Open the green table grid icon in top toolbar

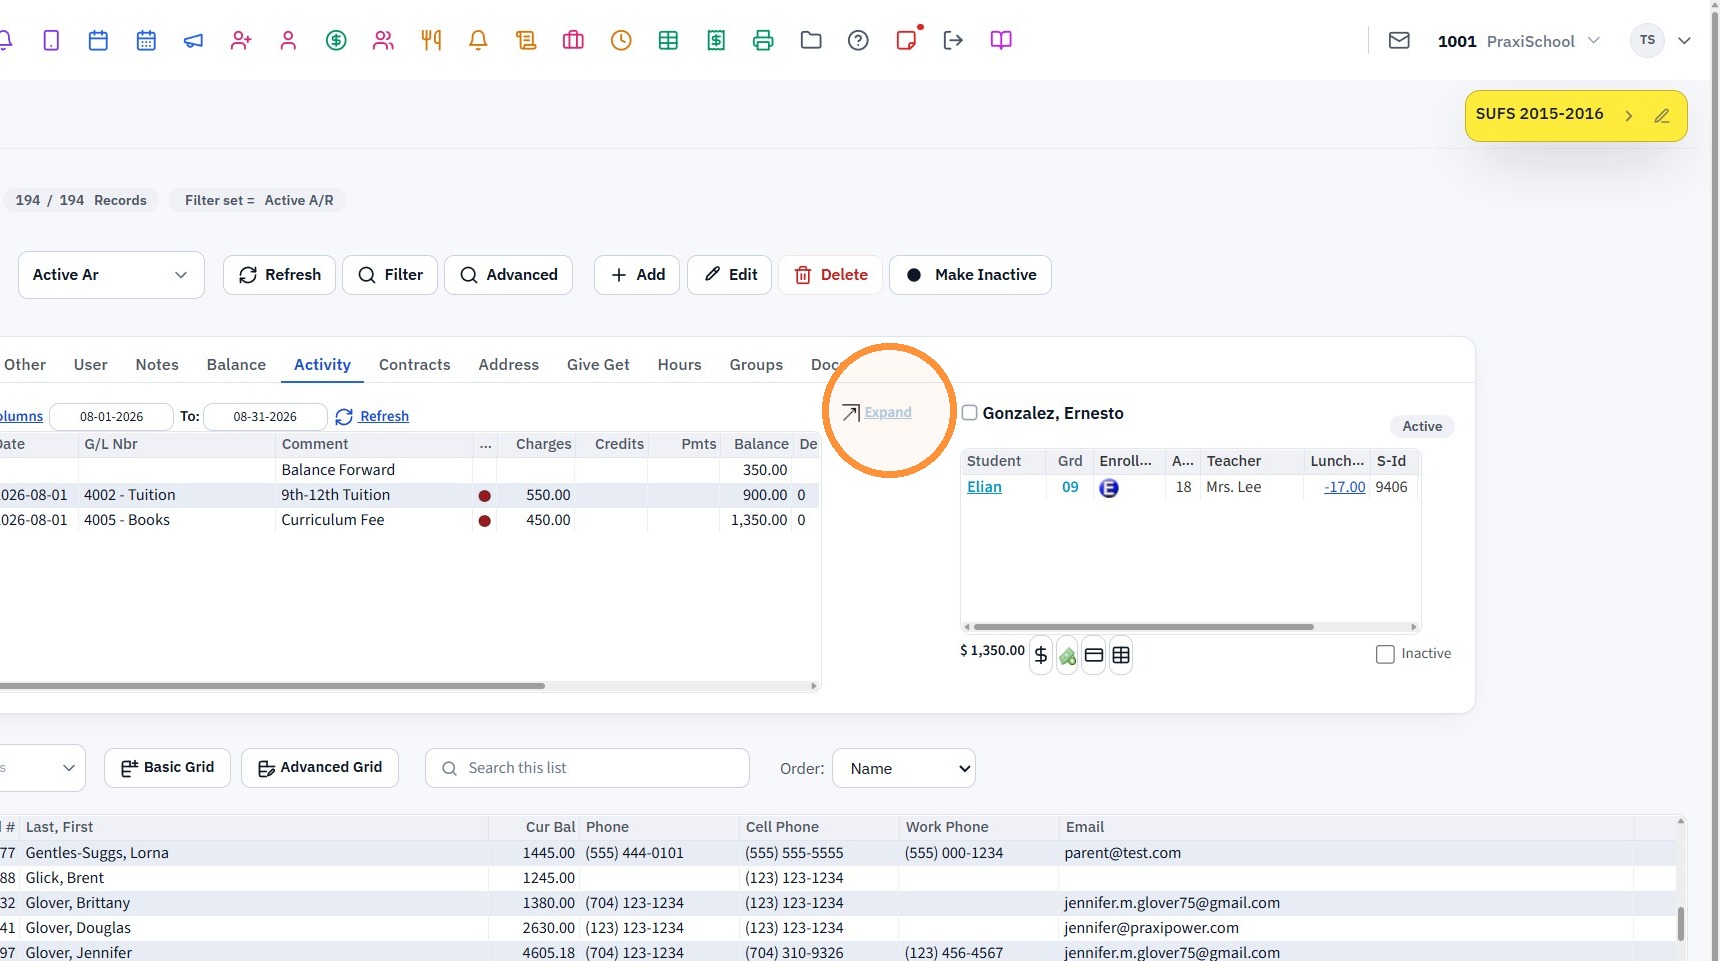tap(668, 40)
